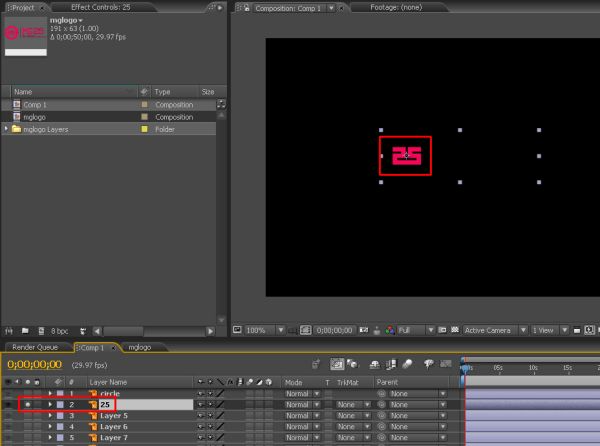Open the Project panel options menu arrow
Viewport: 600px width, 446px height.
(220, 8)
